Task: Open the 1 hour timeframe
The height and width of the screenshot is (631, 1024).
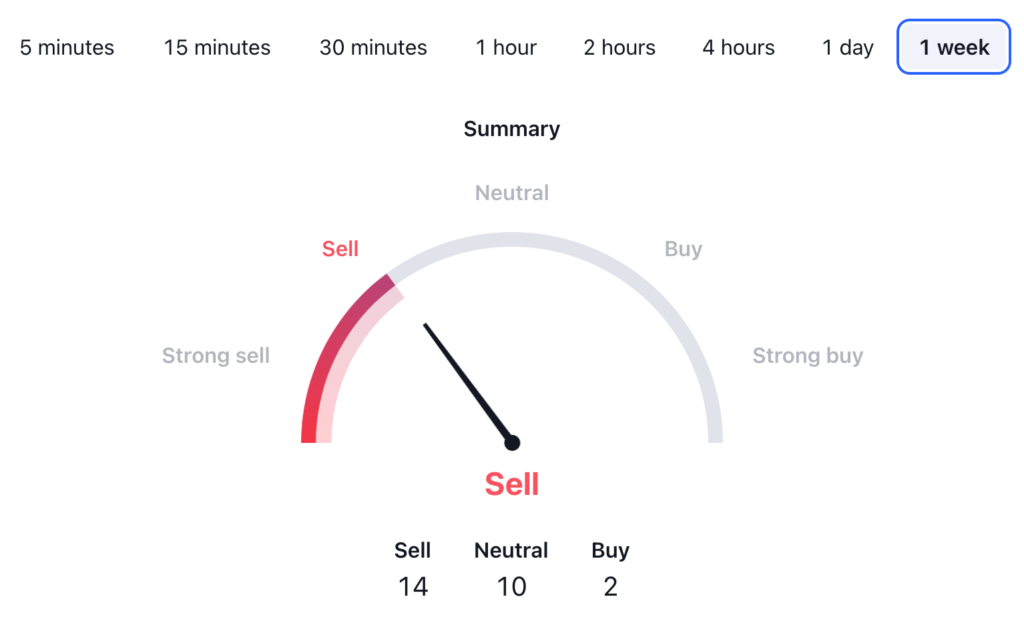Action: (x=506, y=47)
